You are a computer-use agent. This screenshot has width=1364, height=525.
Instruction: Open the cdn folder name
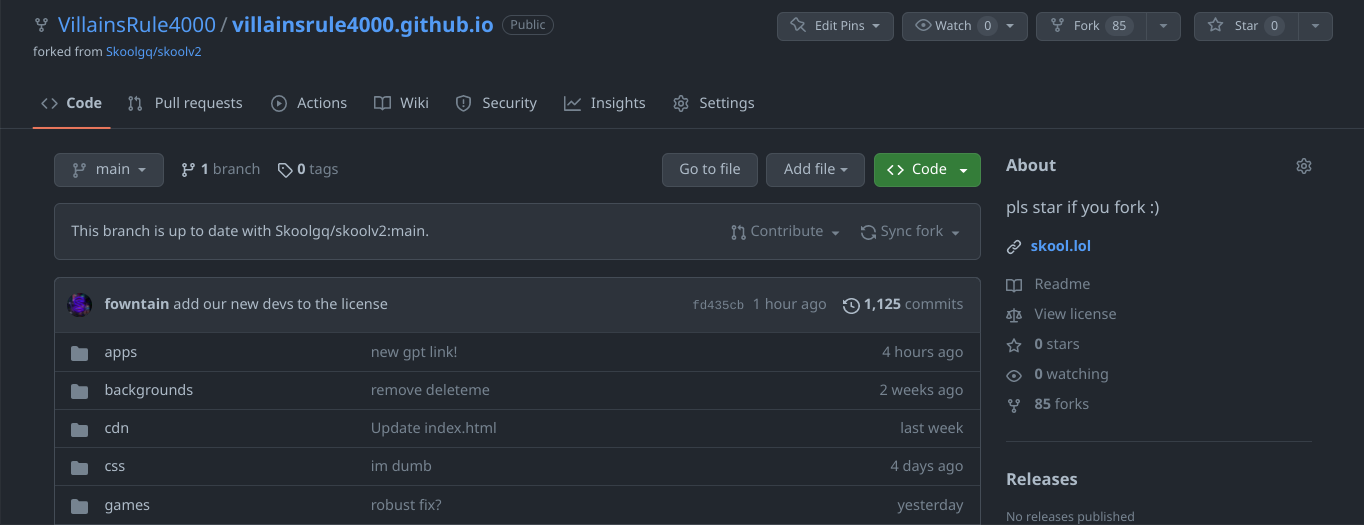pos(117,428)
